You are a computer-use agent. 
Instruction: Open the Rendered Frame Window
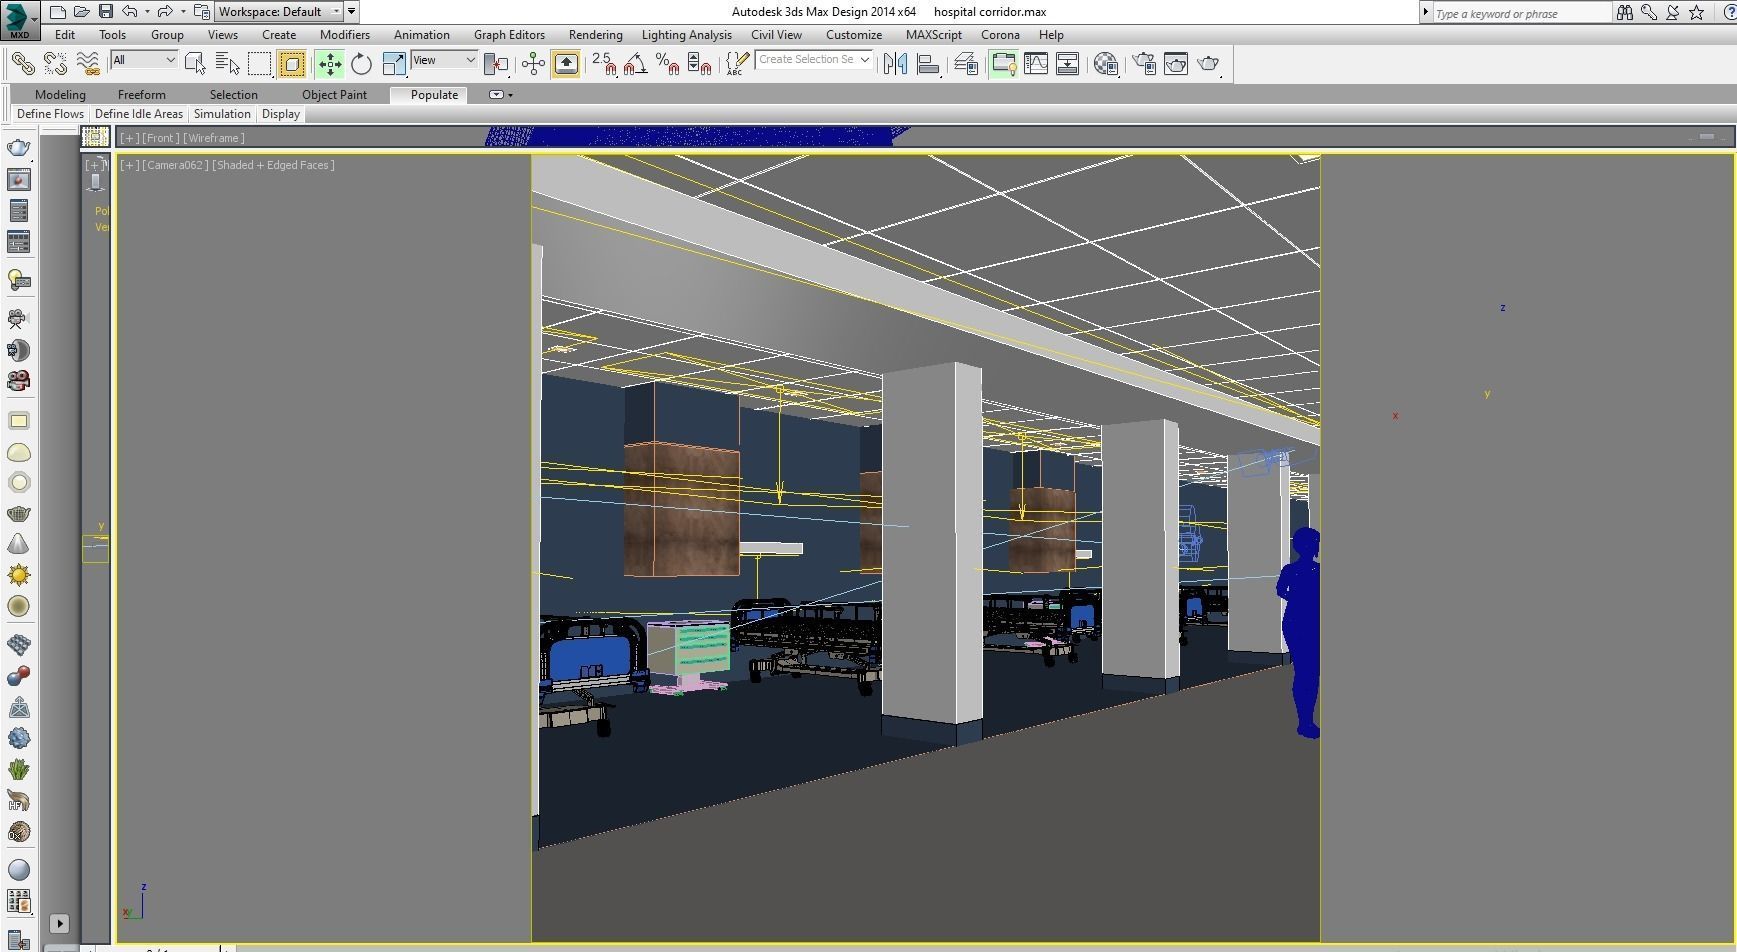click(x=1176, y=64)
